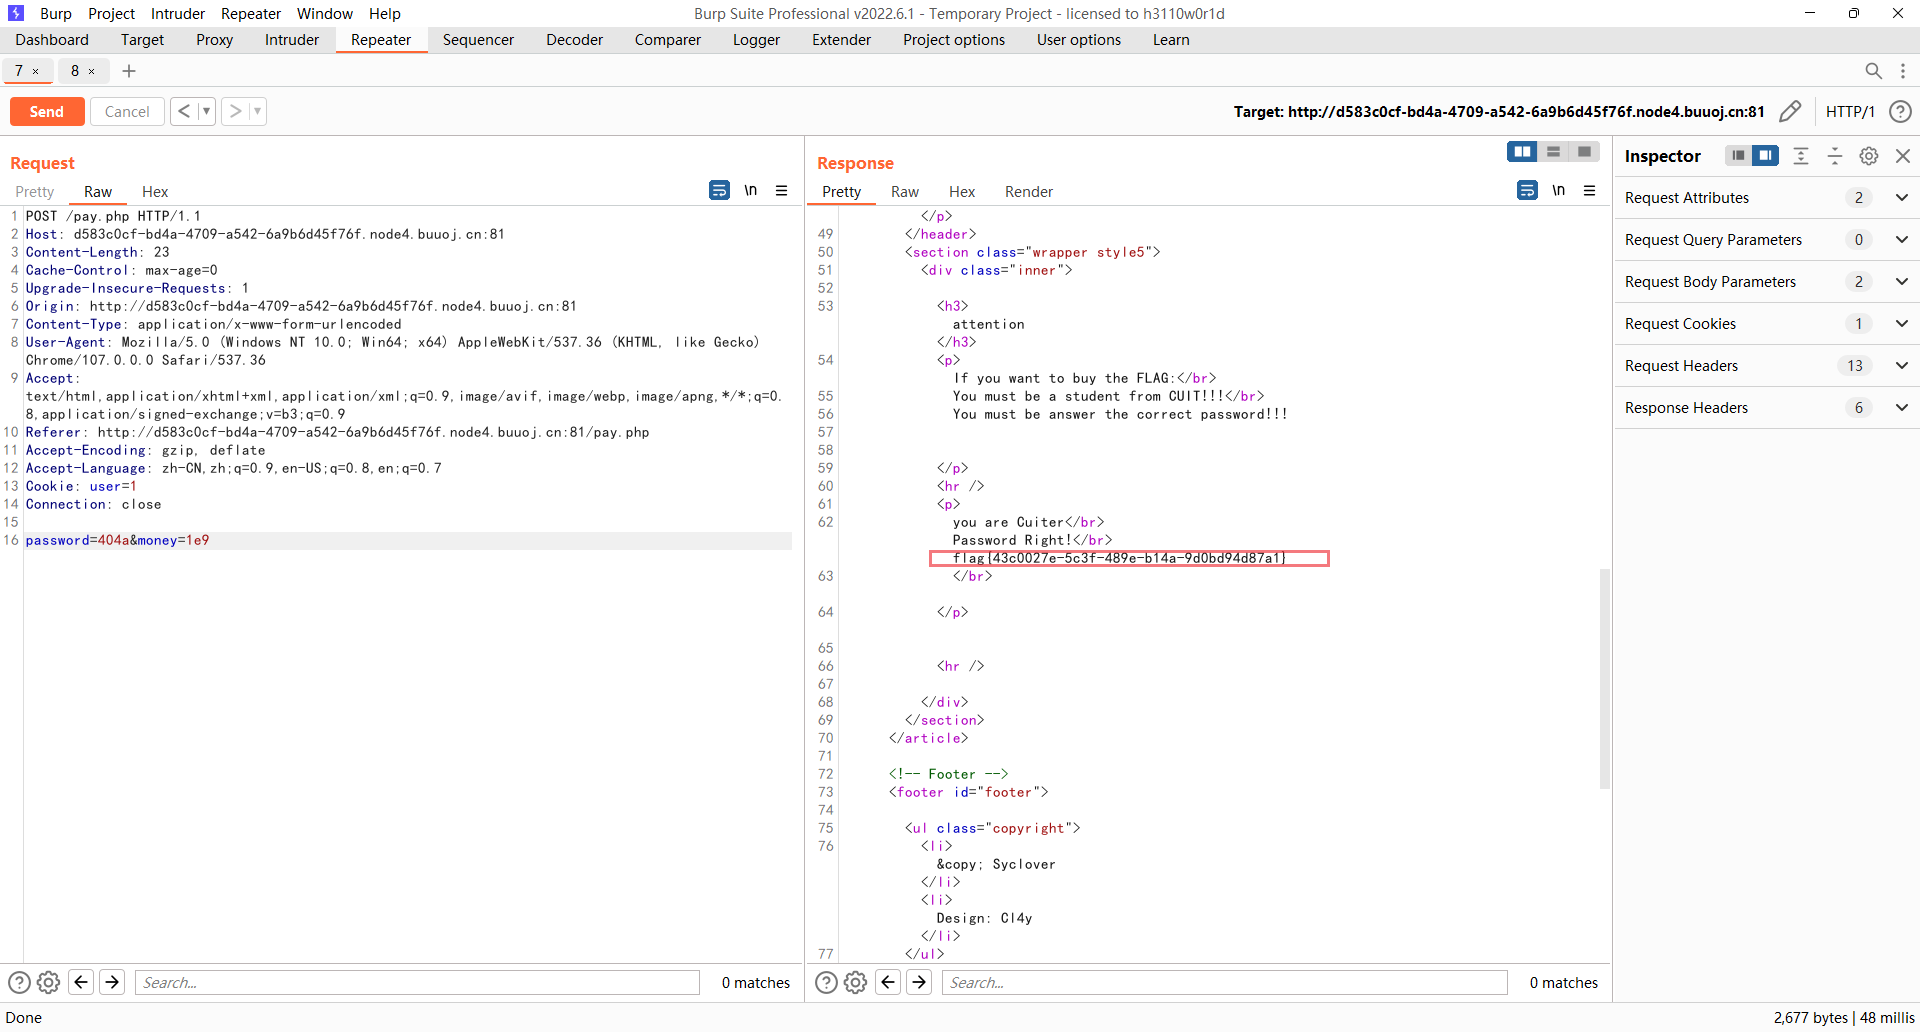
Task: Select combined tabbed layout view
Action: point(1584,152)
